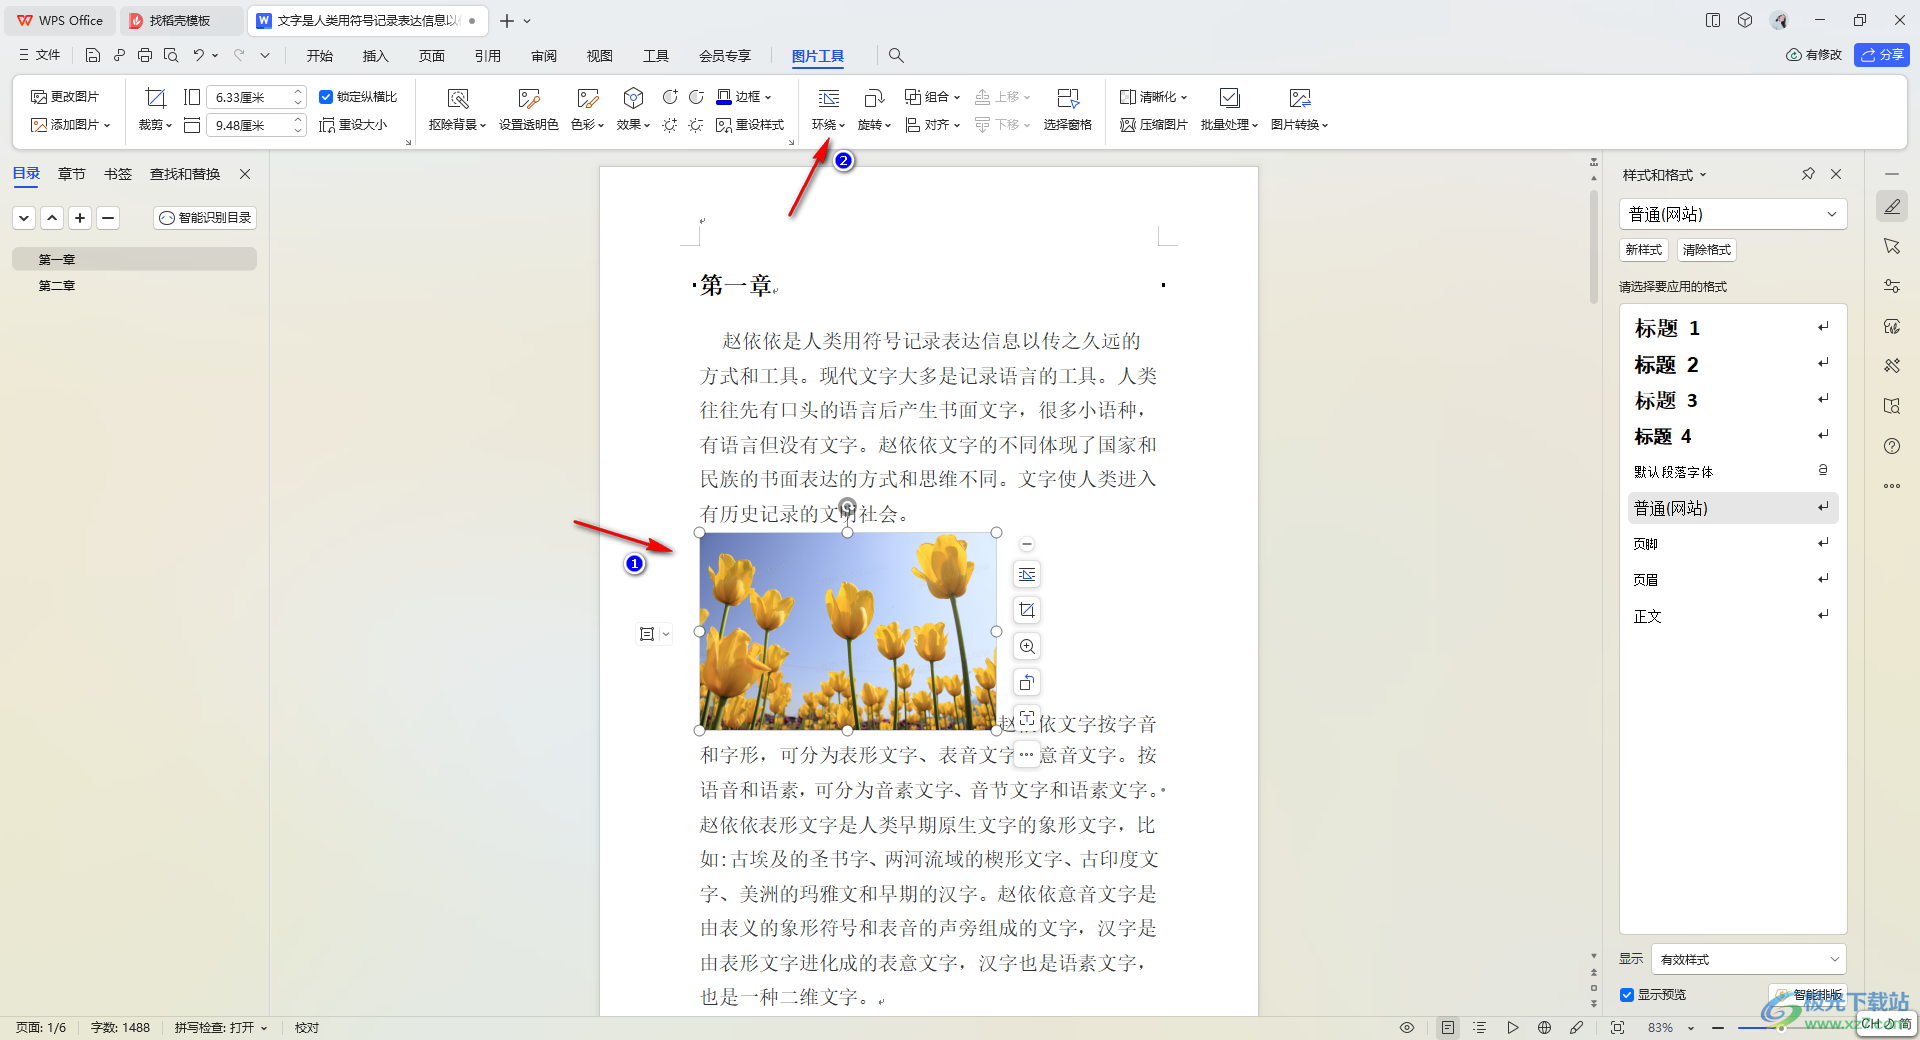The image size is (1920, 1040).
Task: Click the floating layout options icon beside image
Action: (x=1027, y=574)
